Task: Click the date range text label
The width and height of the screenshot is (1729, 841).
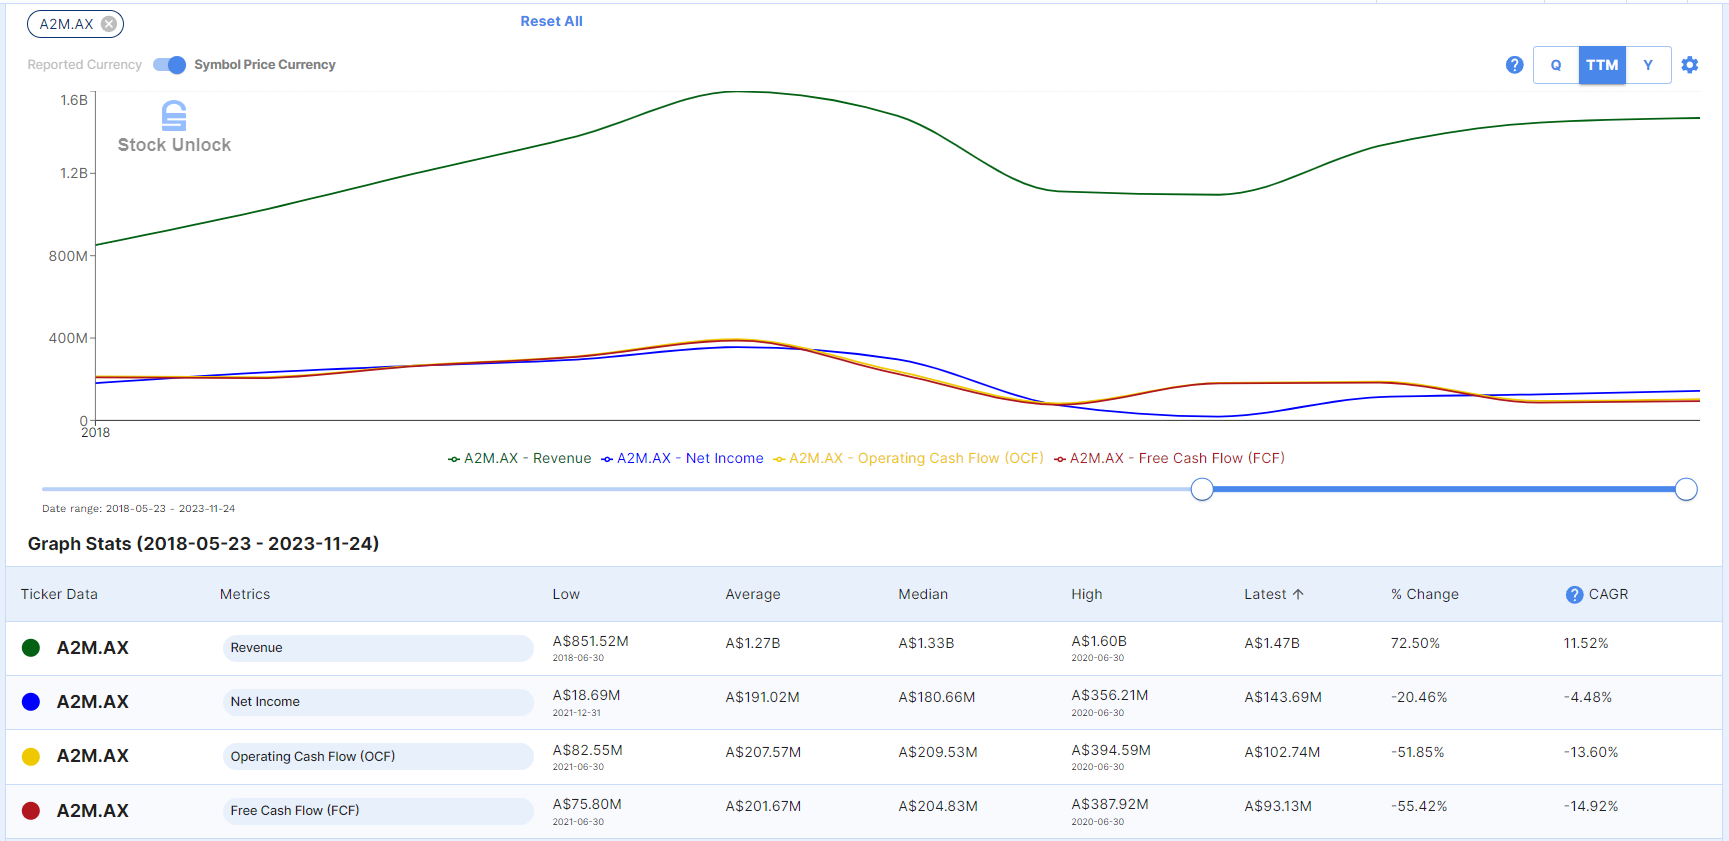Action: (x=138, y=509)
